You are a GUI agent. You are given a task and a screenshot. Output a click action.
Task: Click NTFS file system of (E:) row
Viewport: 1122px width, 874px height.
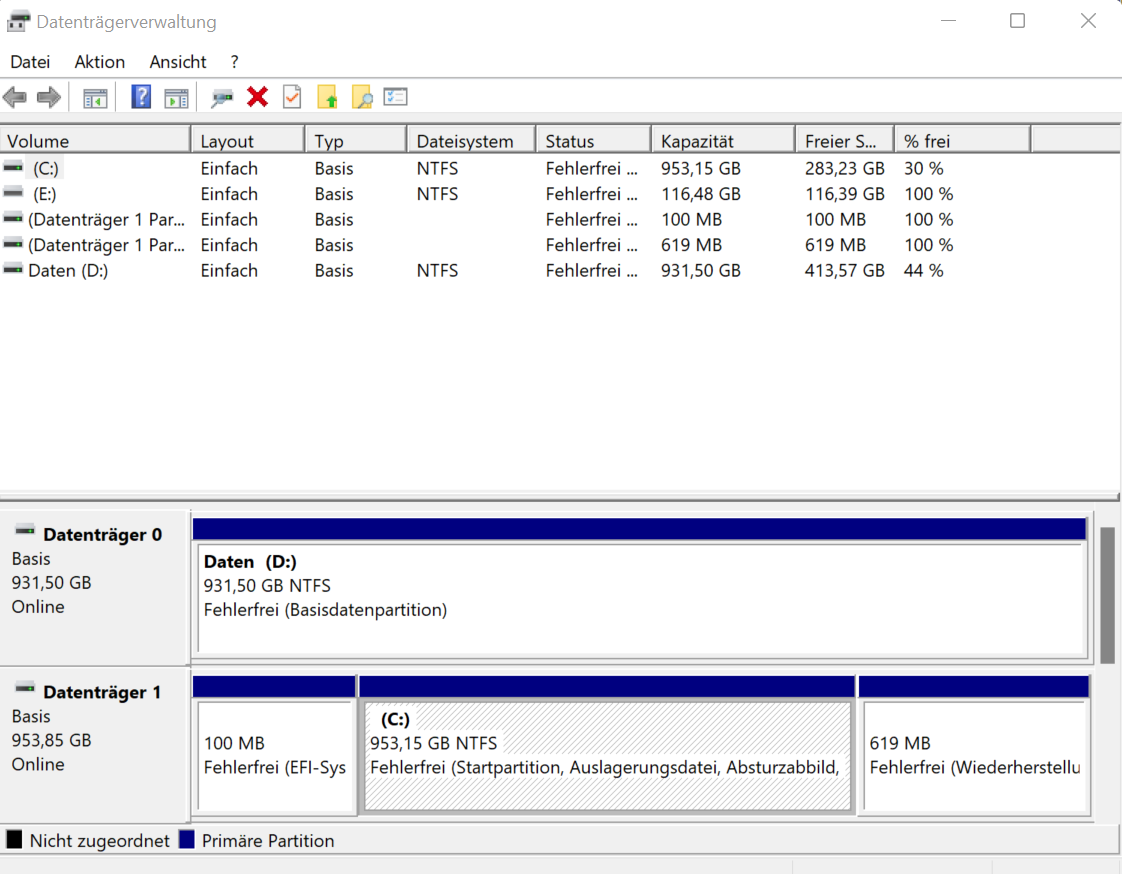coord(437,194)
